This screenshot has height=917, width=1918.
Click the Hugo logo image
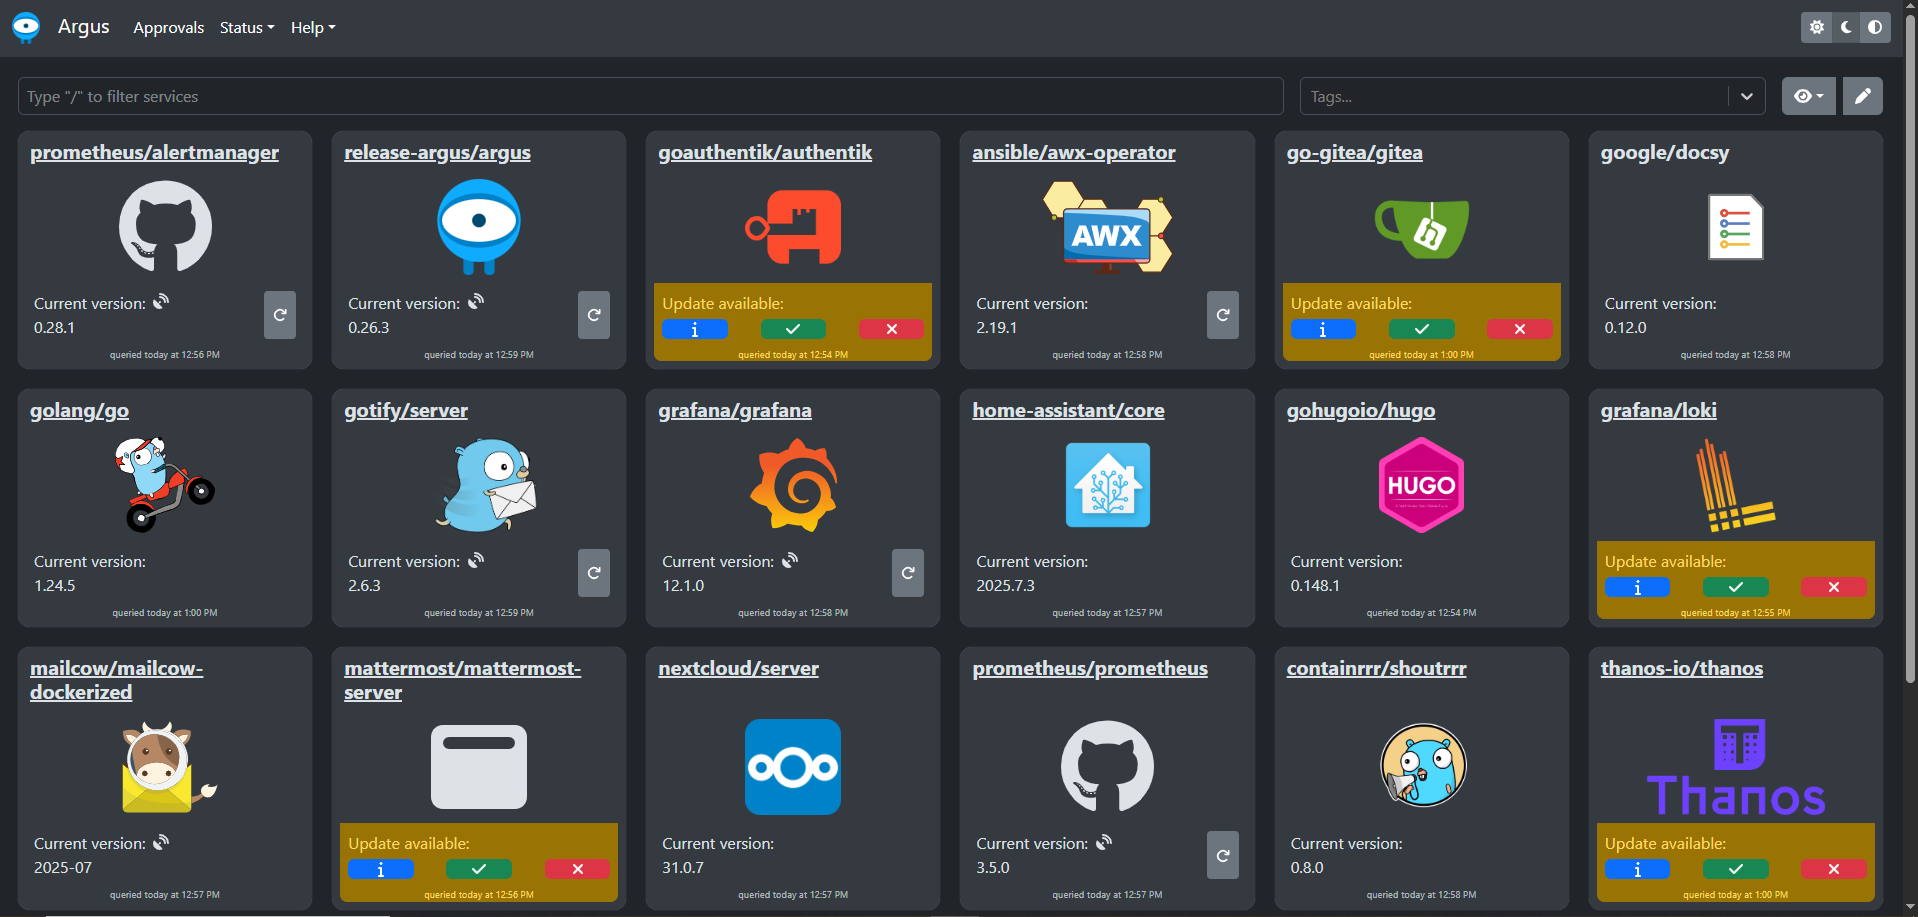coord(1421,485)
